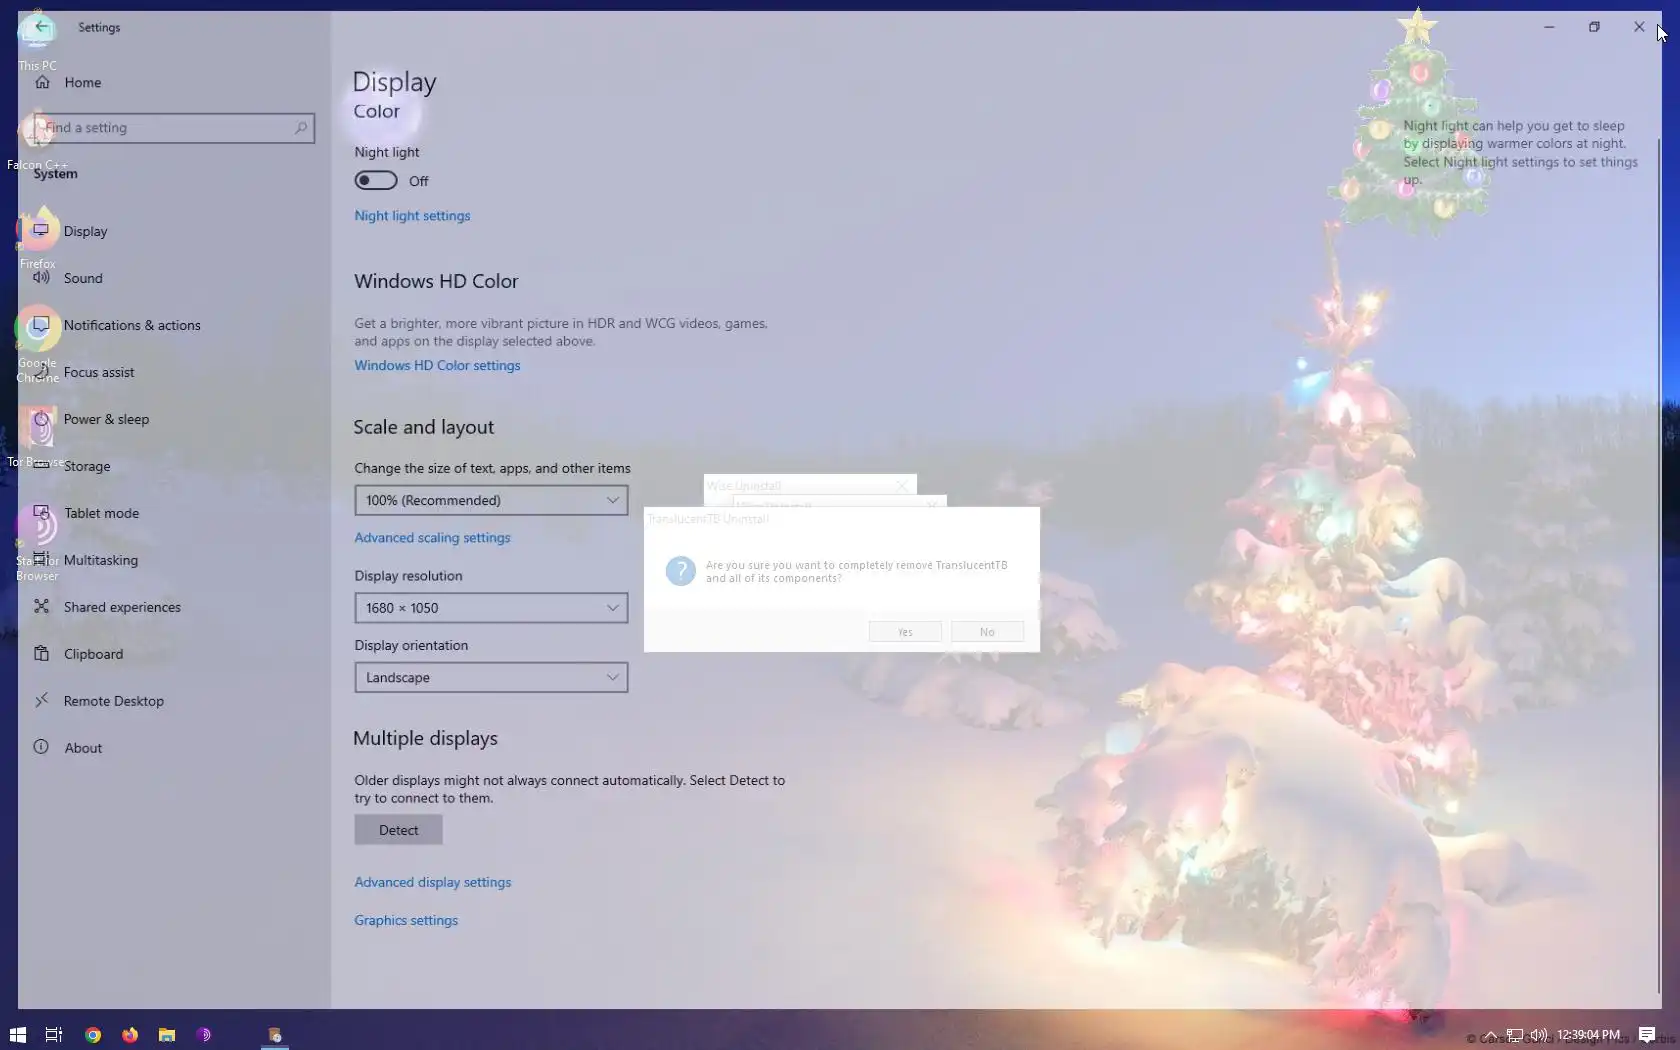The height and width of the screenshot is (1050, 1680).
Task: Click the Clipboard icon
Action: click(41, 653)
